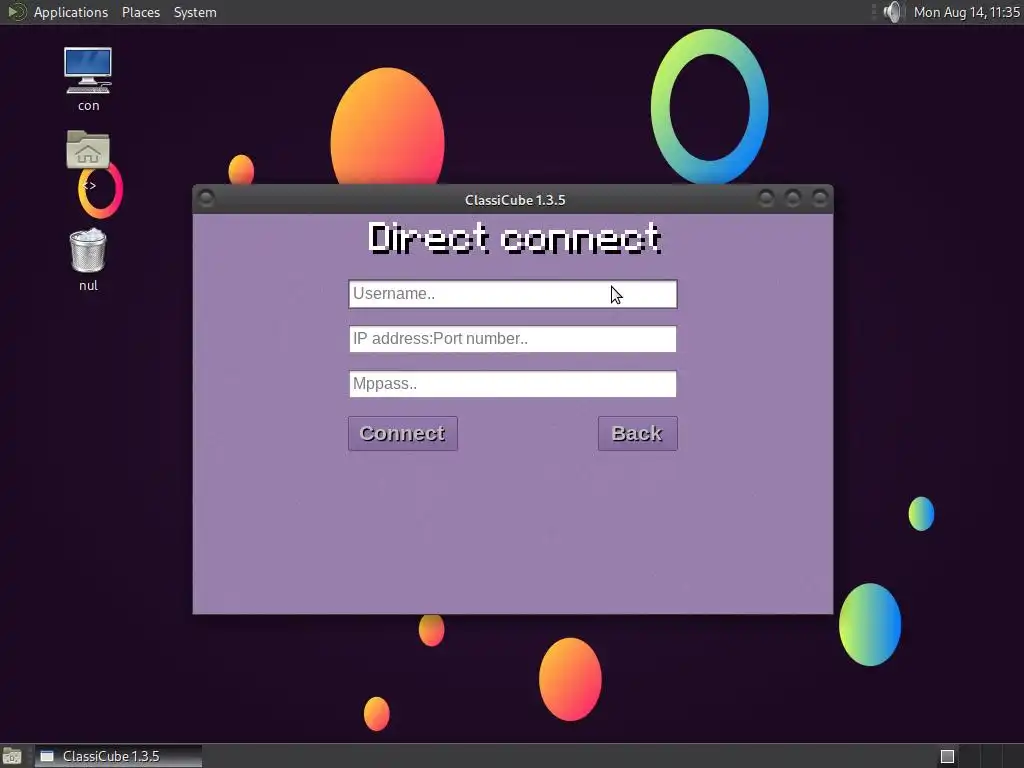
Task: Open the window menu button on ClassiCube titlebar
Action: pyautogui.click(x=206, y=197)
